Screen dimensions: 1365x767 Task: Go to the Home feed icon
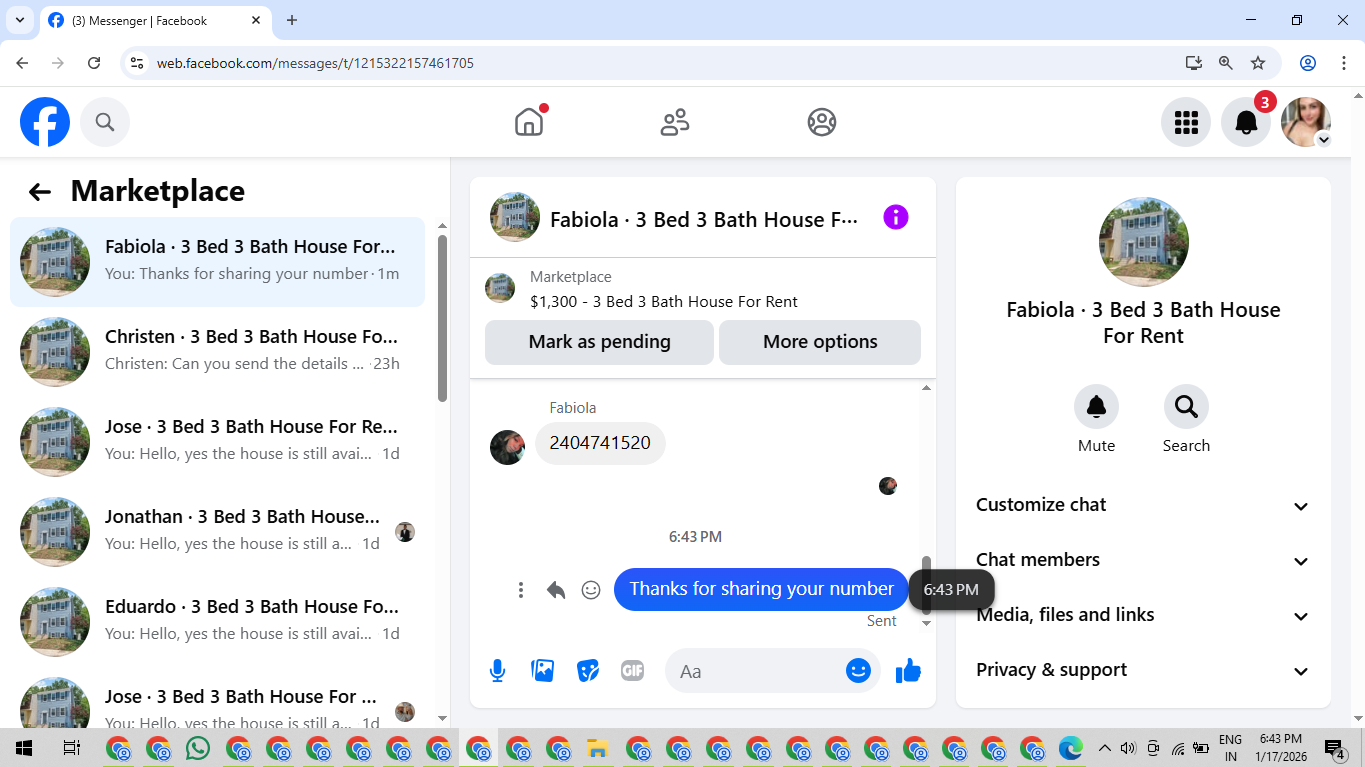pyautogui.click(x=529, y=122)
